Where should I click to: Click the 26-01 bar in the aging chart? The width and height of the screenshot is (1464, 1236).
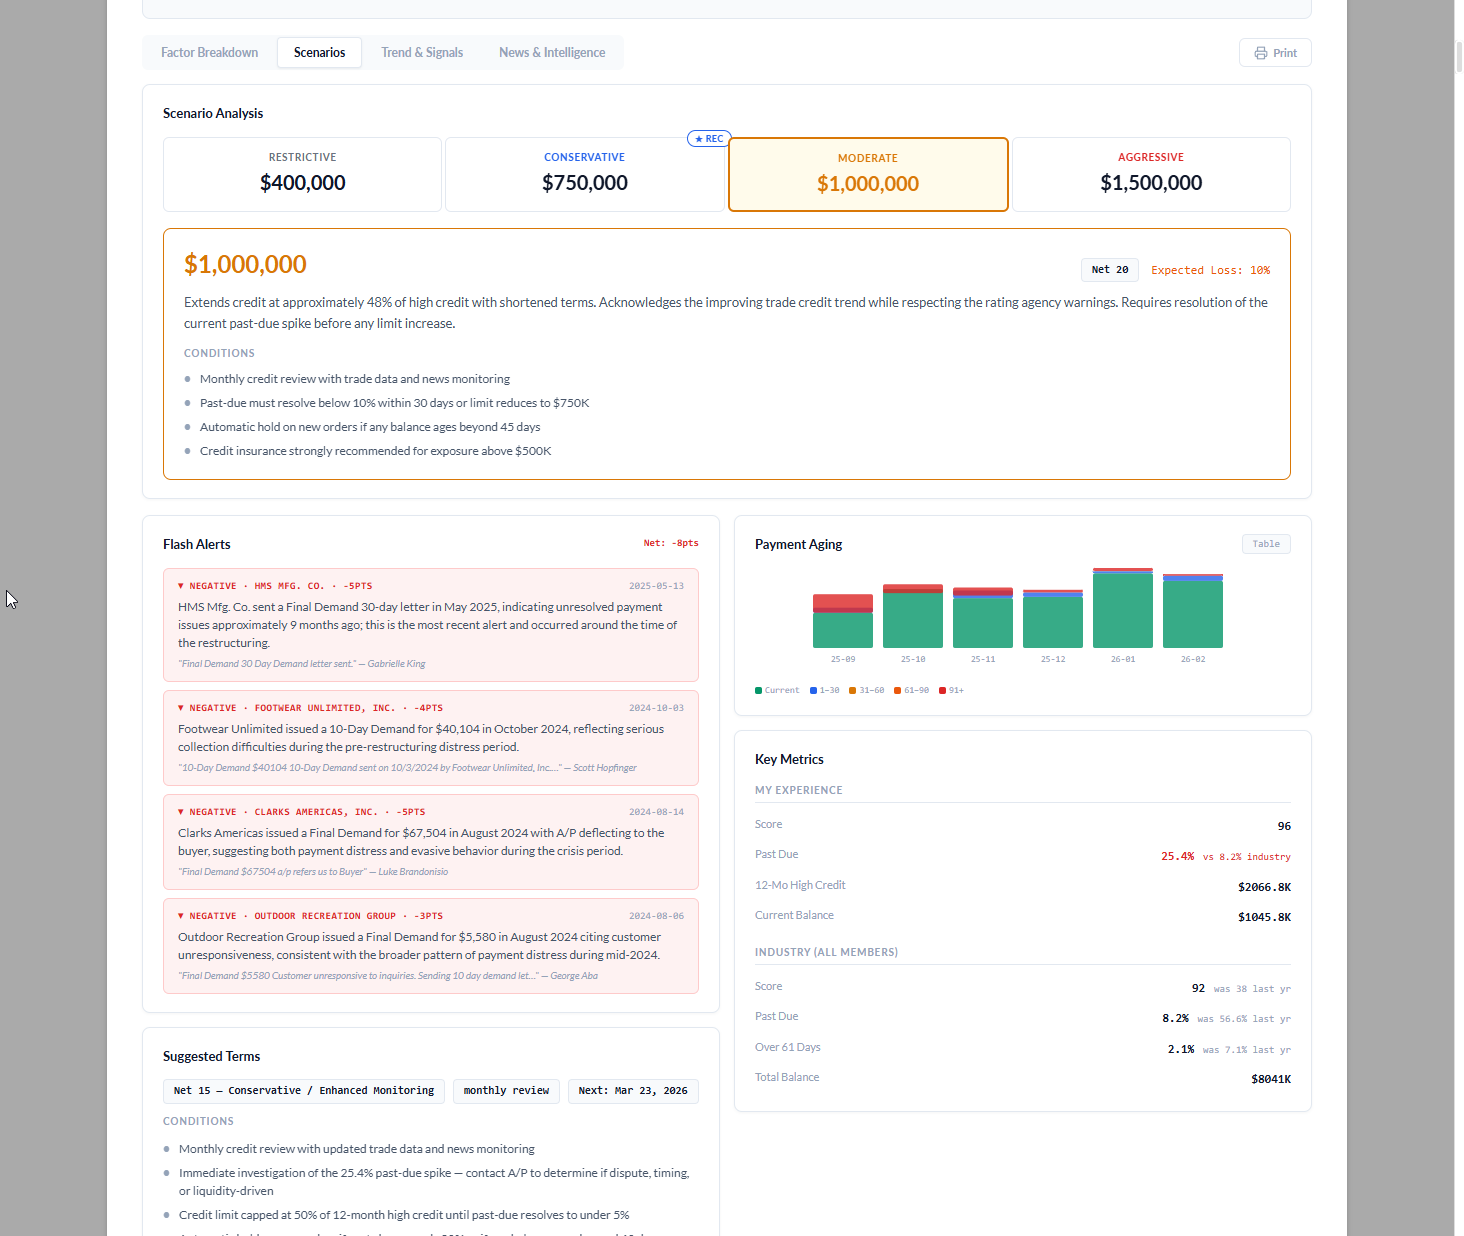pos(1122,610)
